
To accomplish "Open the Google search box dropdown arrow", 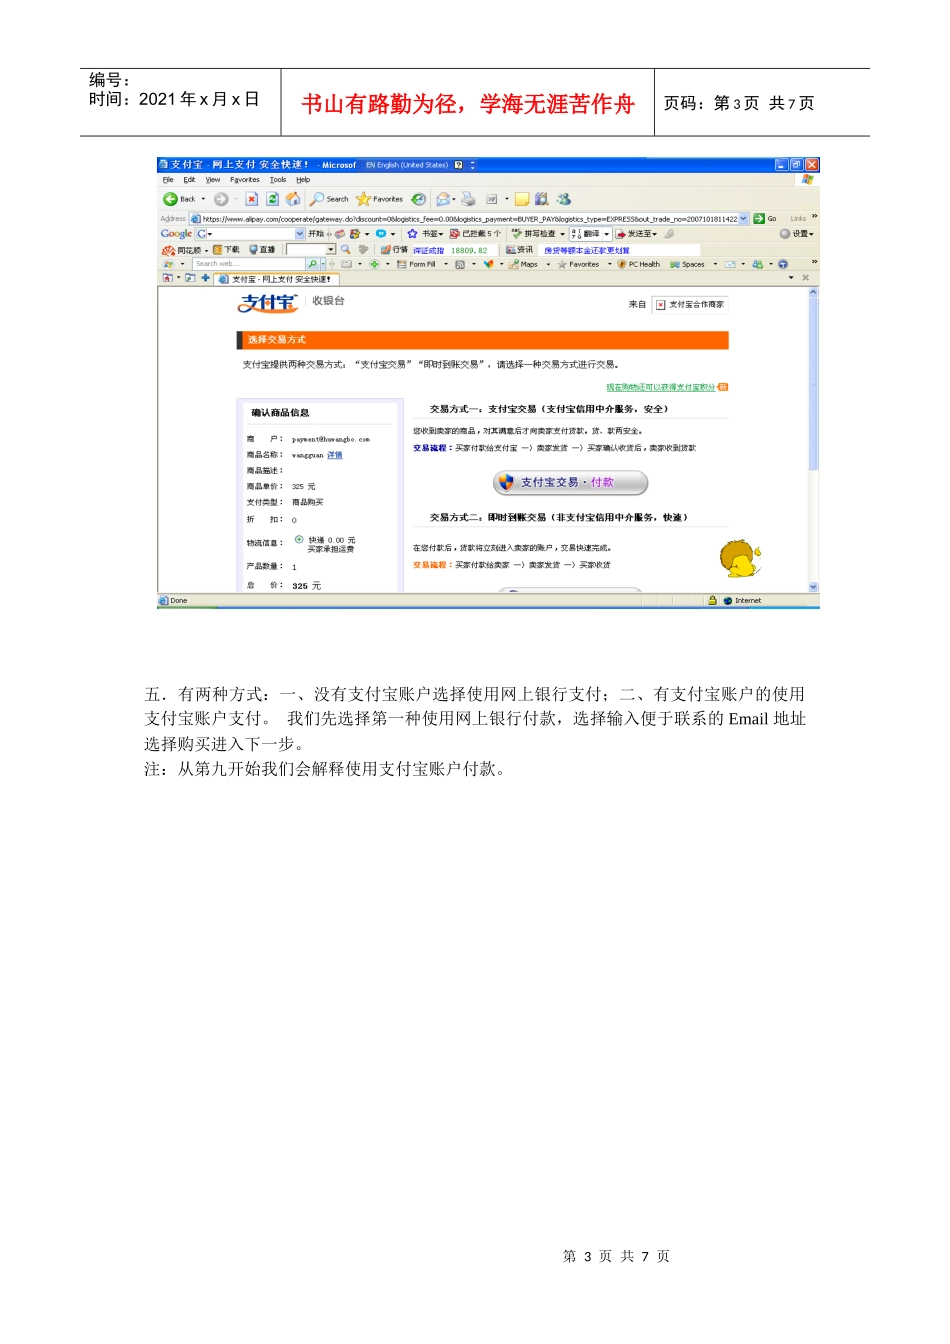I will point(300,234).
